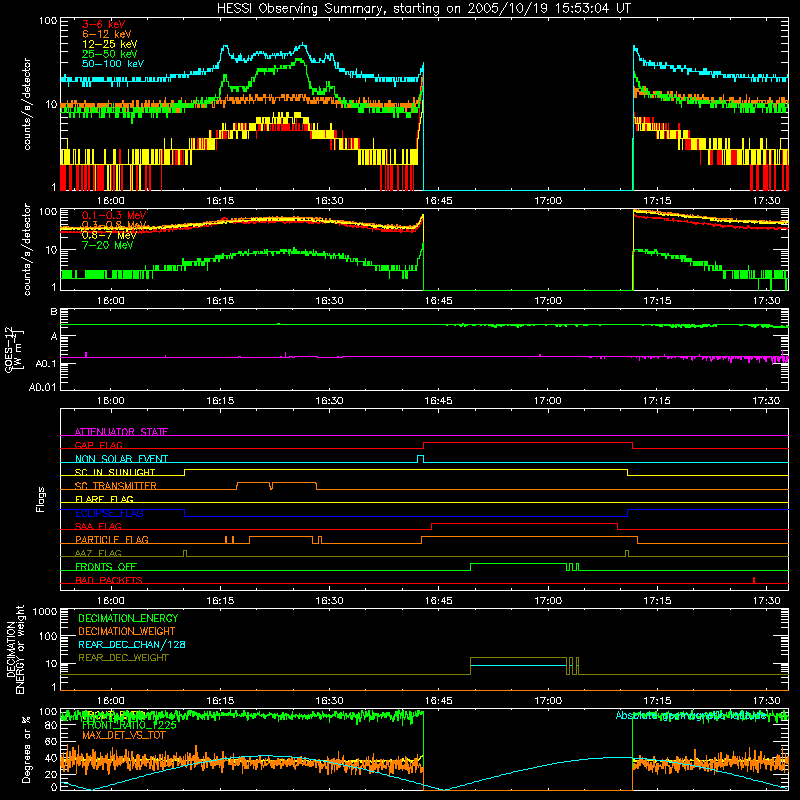Click the AAZ_FLAG label
The image size is (800, 800).
tap(98, 553)
